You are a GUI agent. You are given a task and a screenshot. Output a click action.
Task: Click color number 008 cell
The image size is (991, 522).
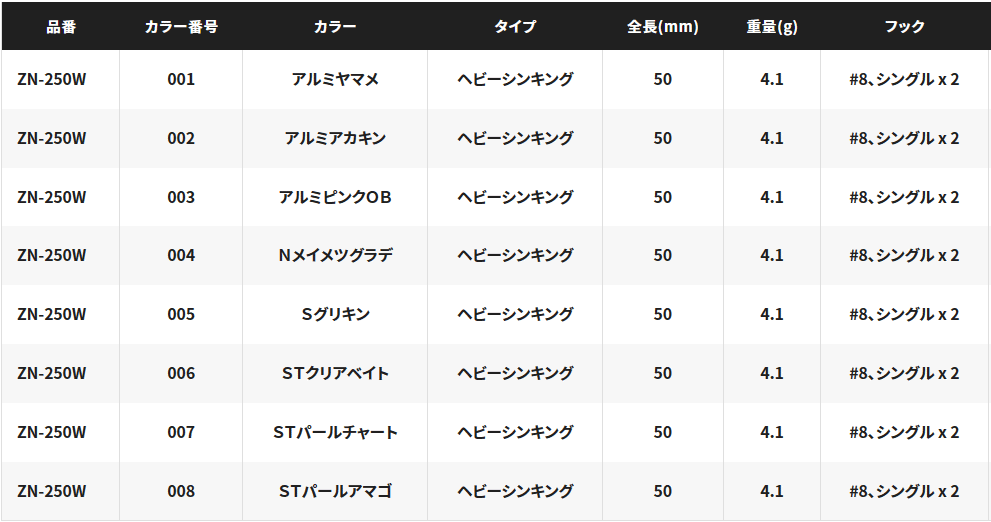(181, 491)
